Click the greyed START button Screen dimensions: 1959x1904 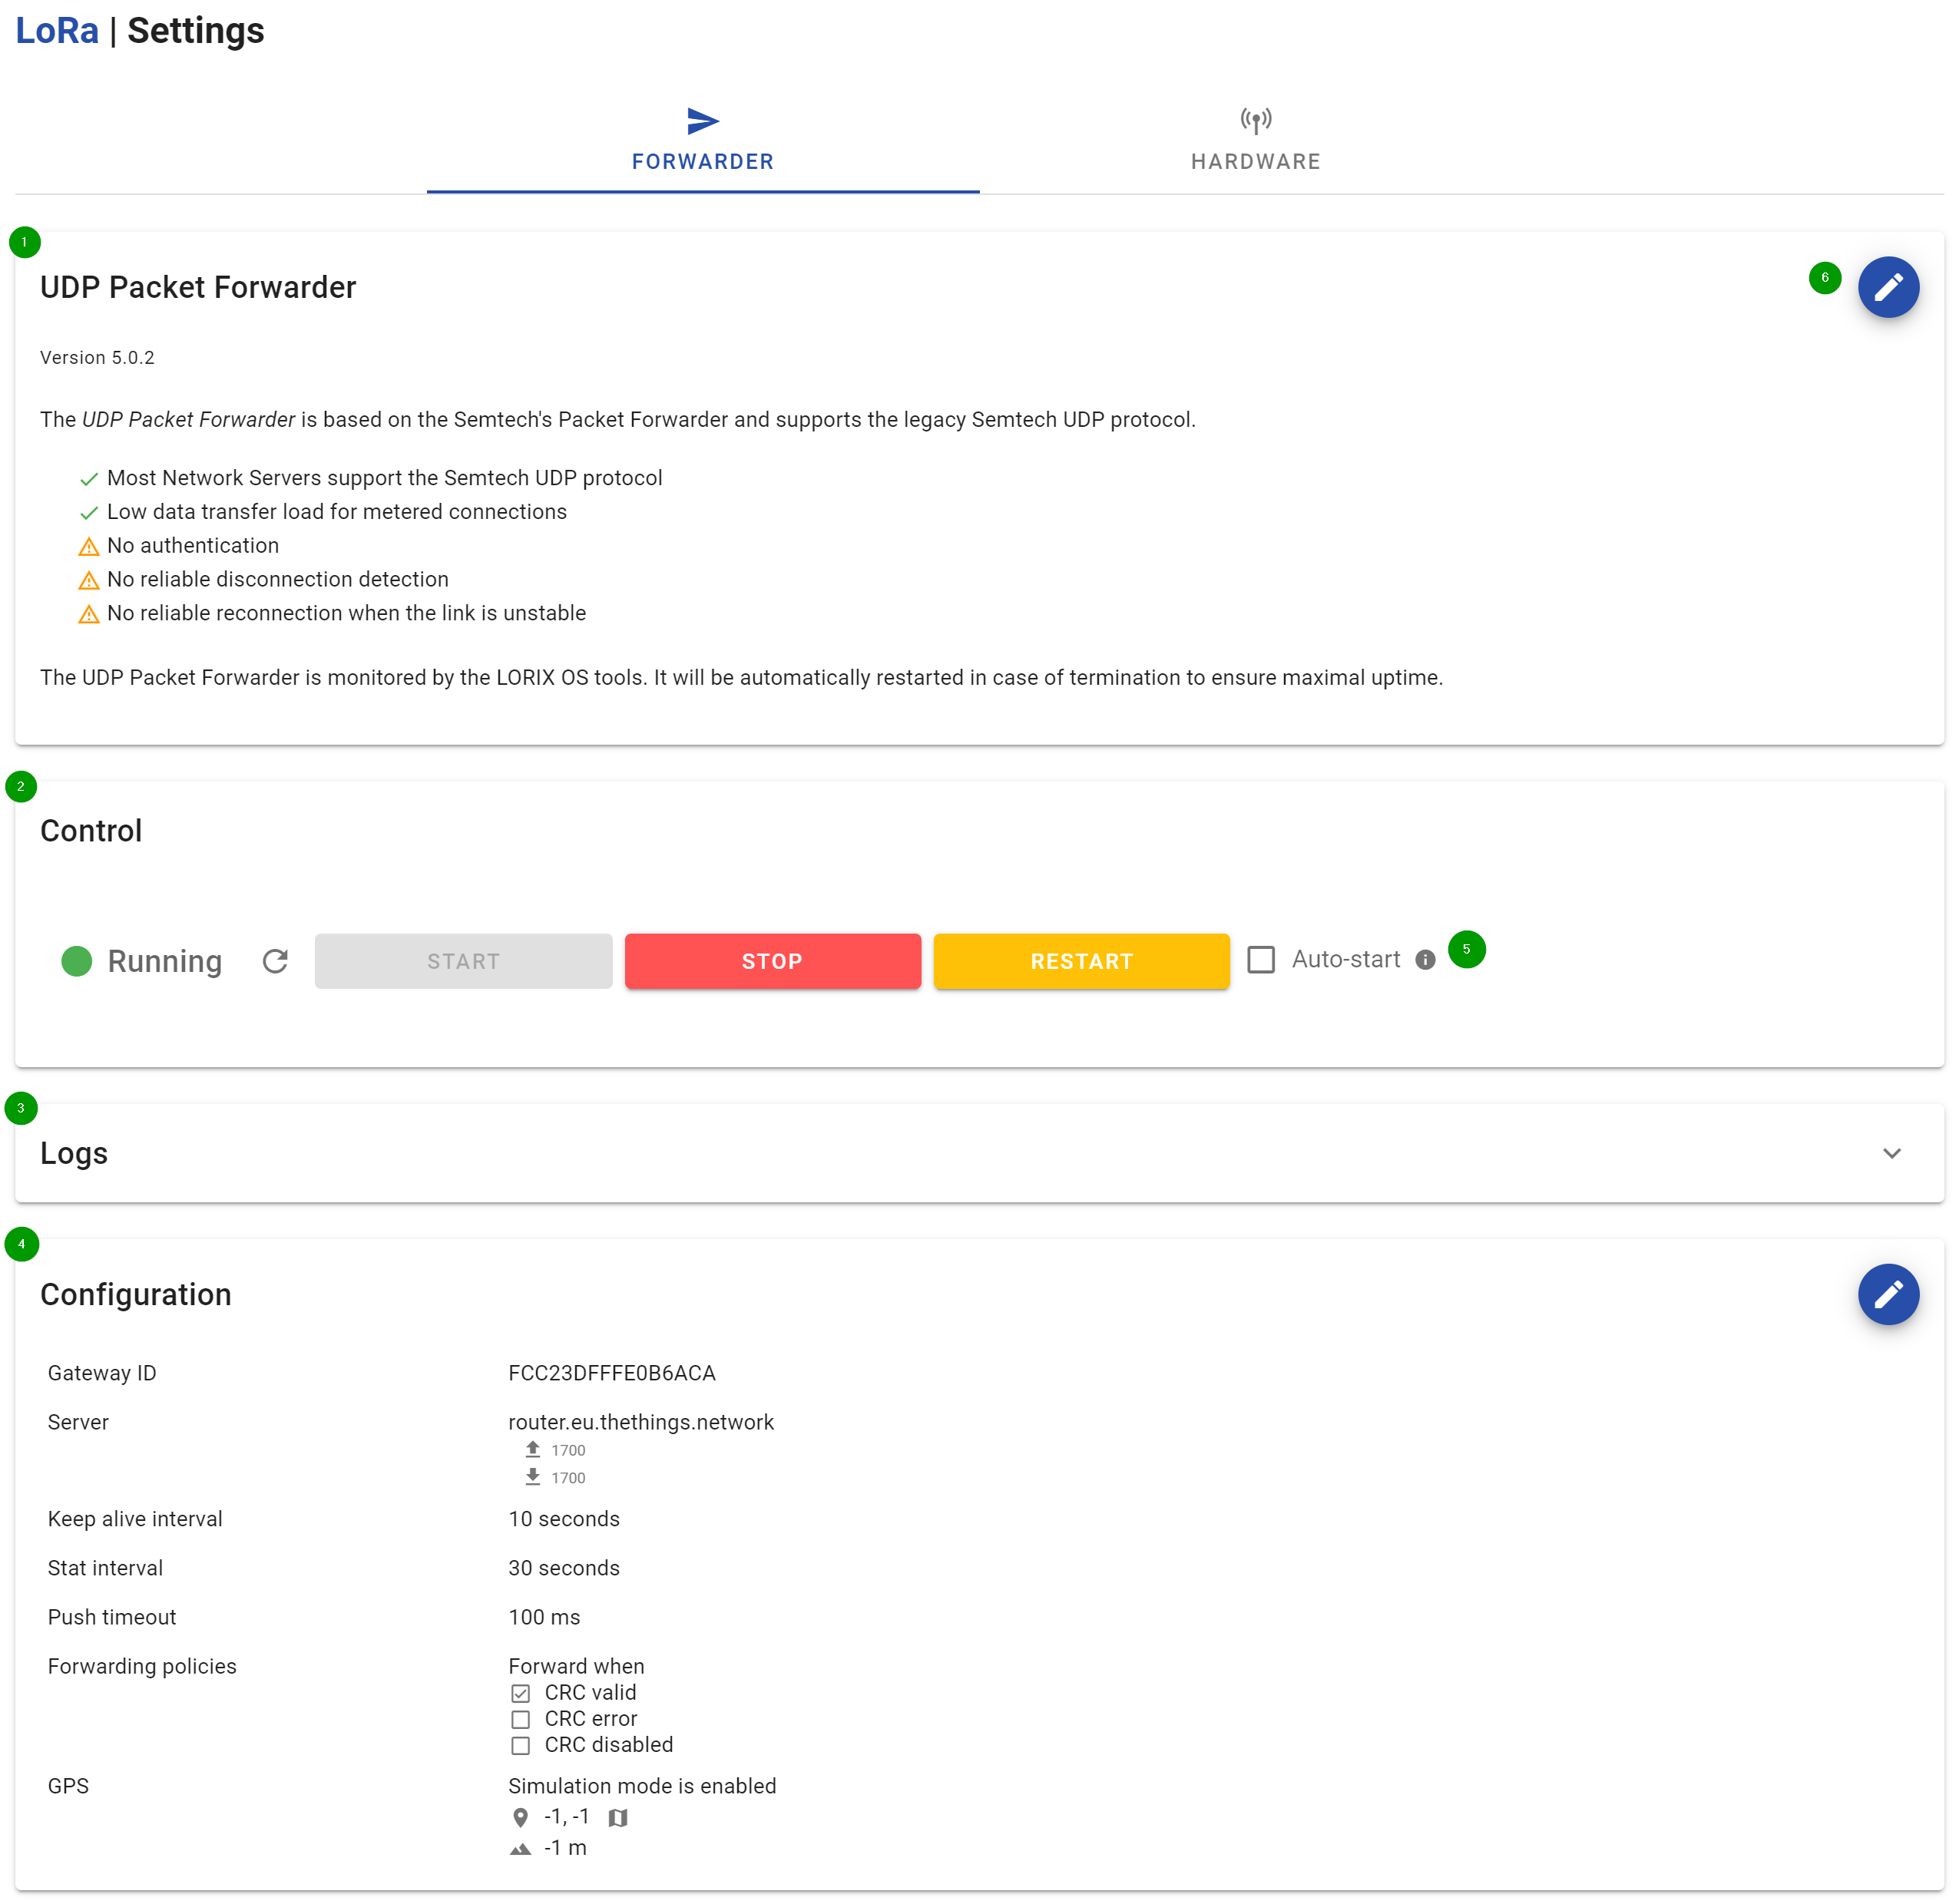[463, 961]
